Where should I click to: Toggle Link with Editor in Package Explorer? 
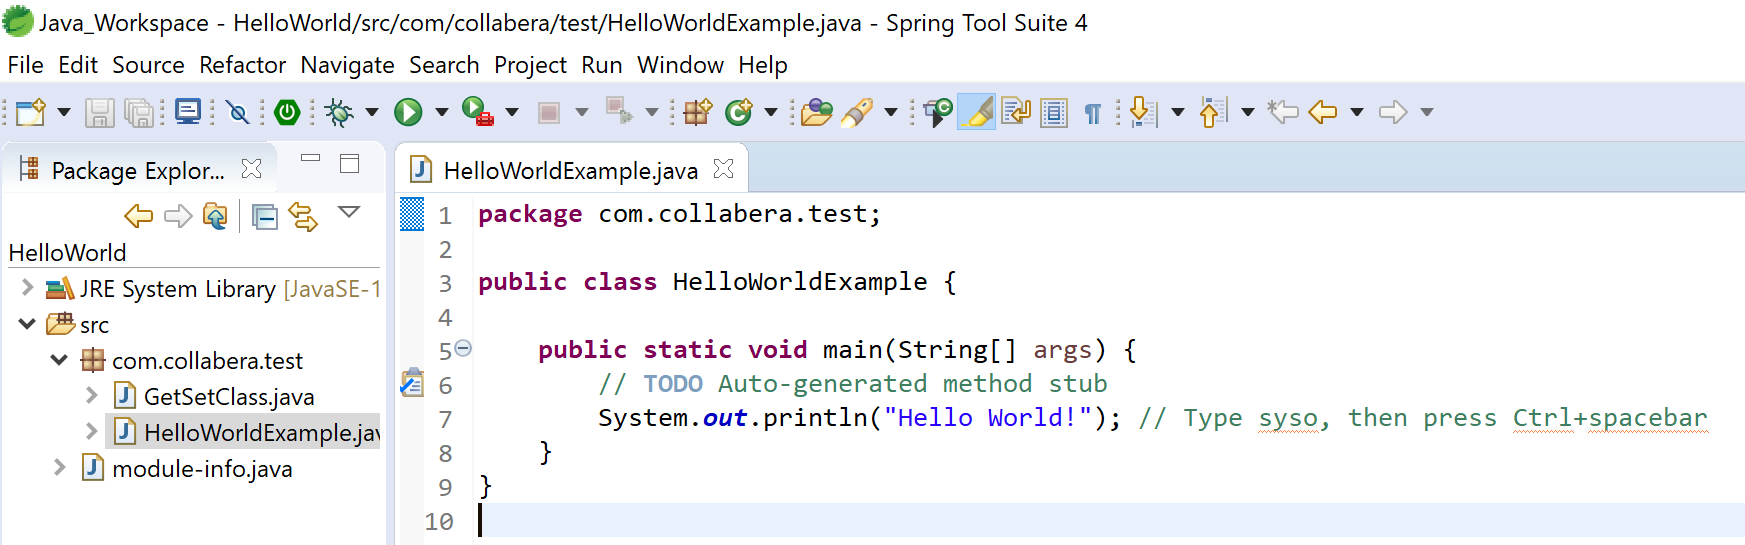[x=303, y=216]
